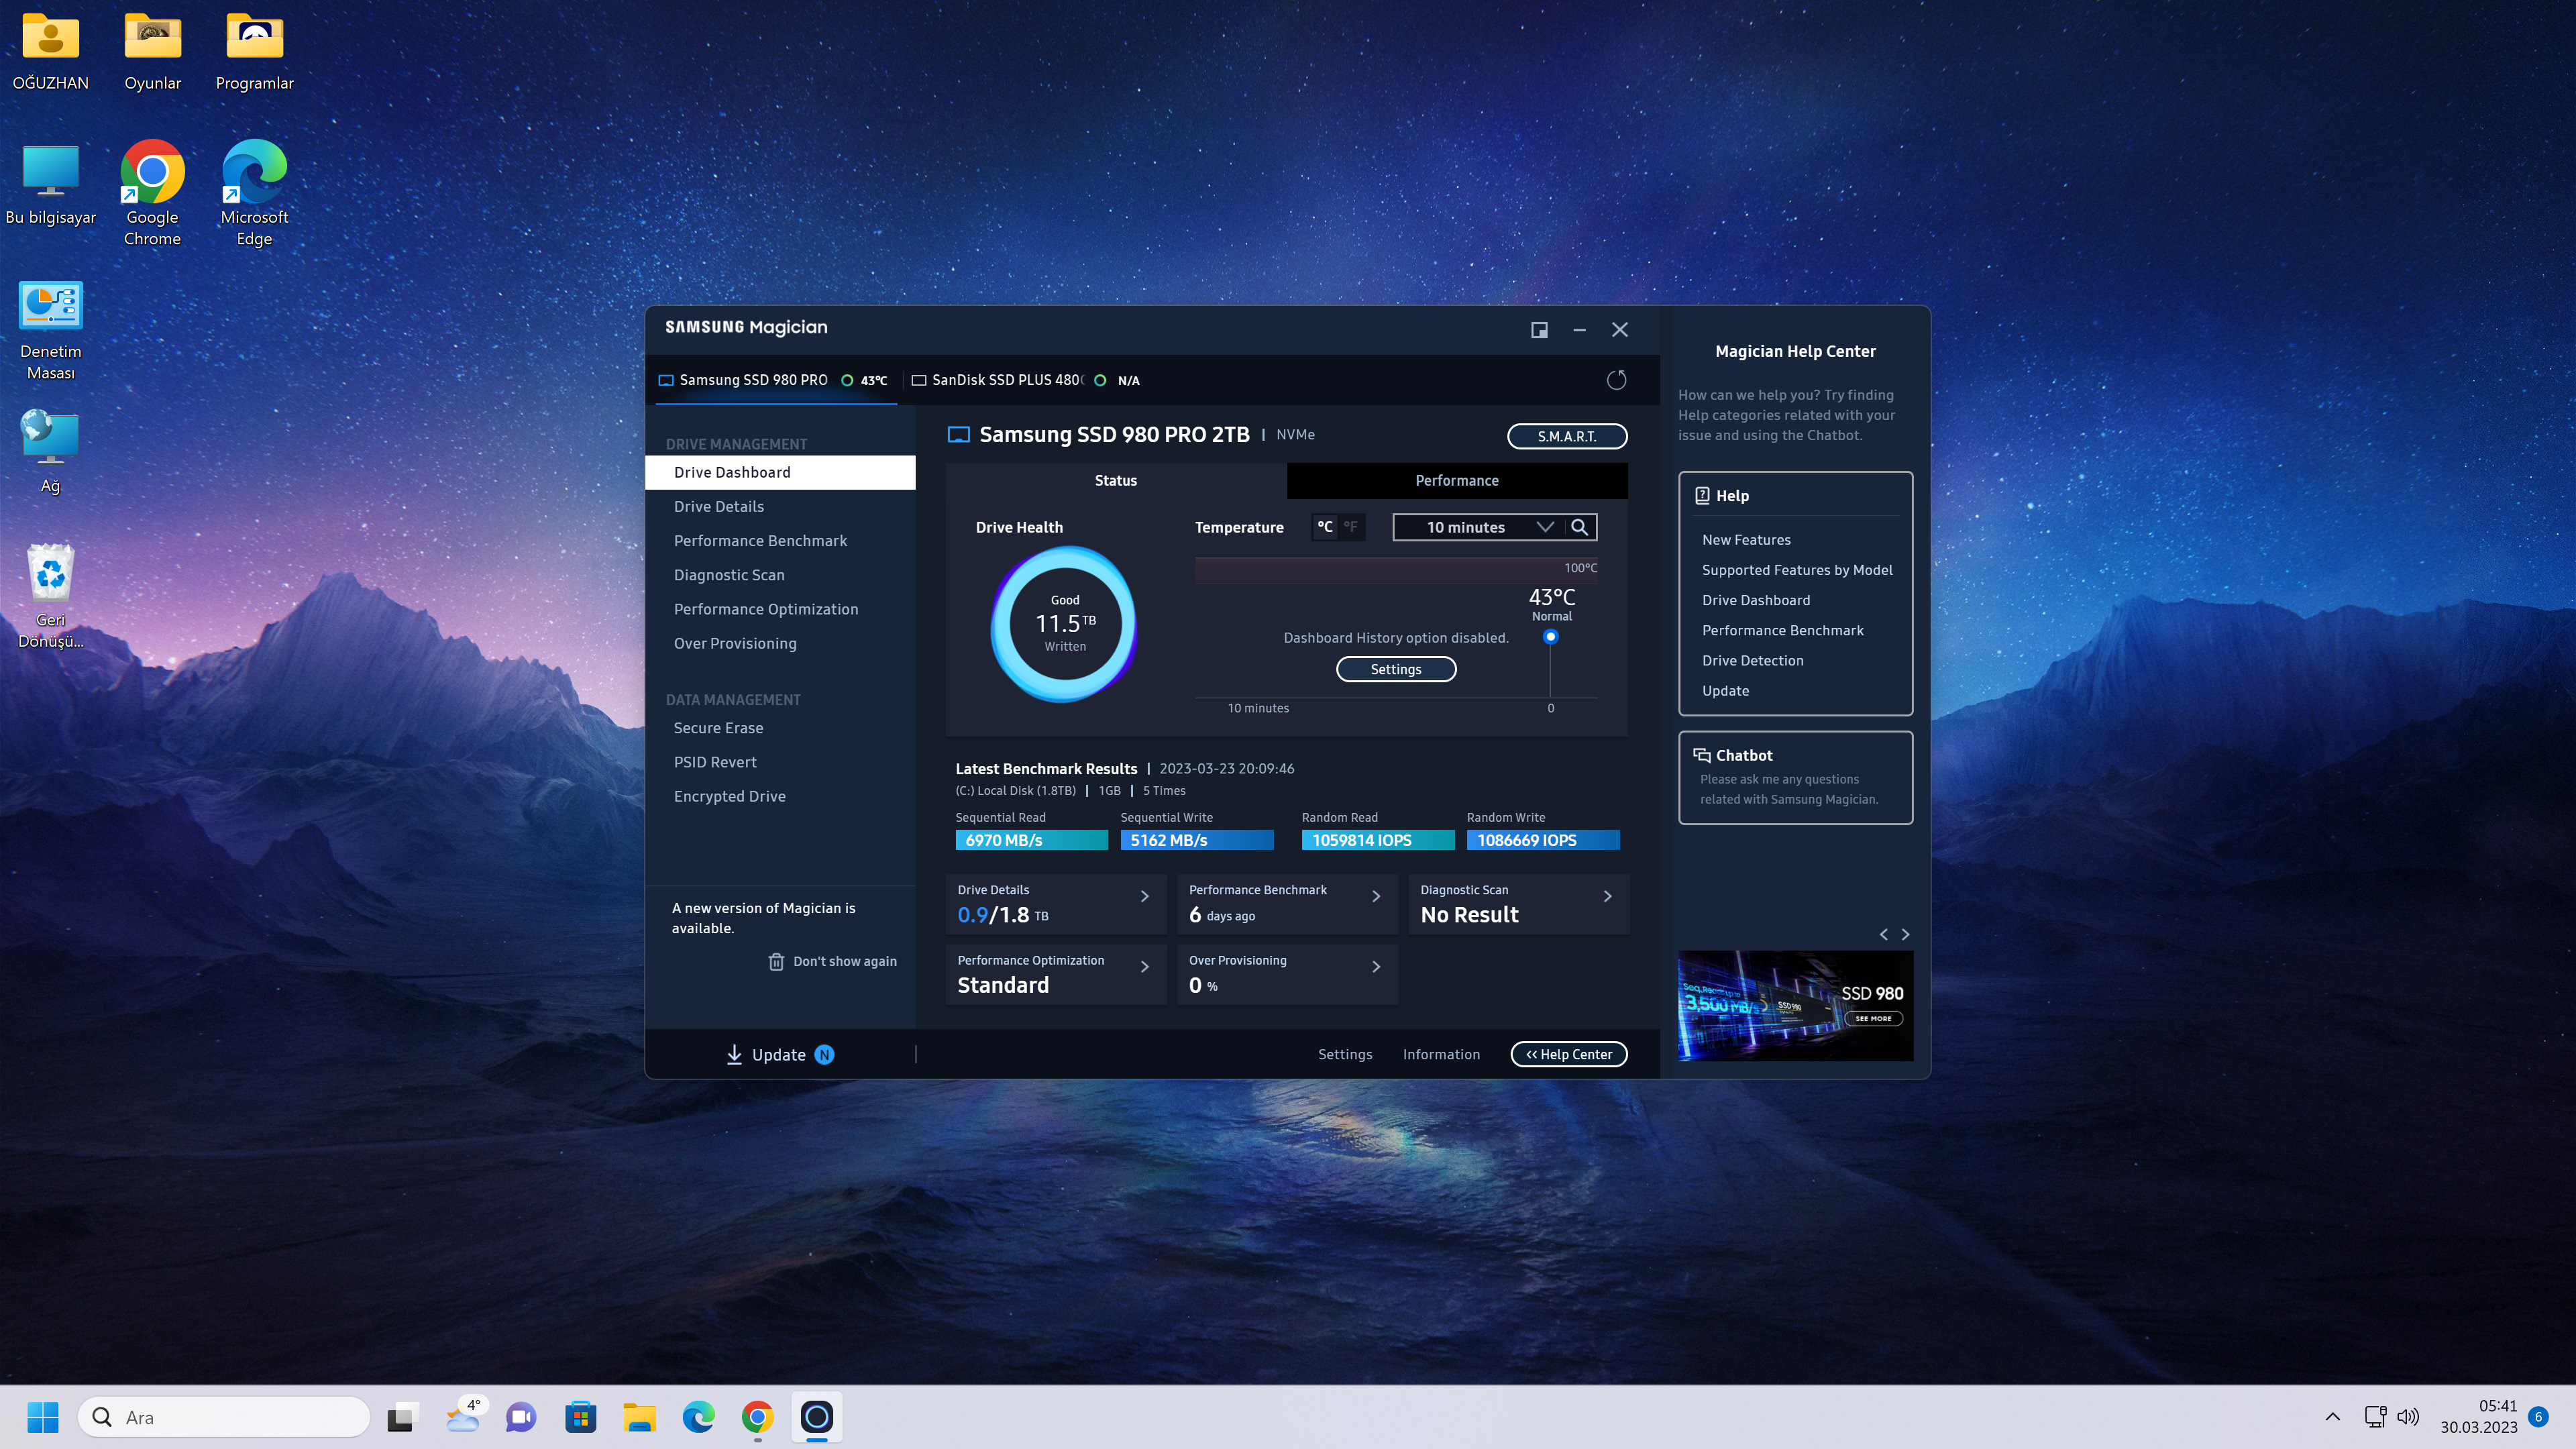
Task: Switch to the Performance tab
Action: [1456, 480]
